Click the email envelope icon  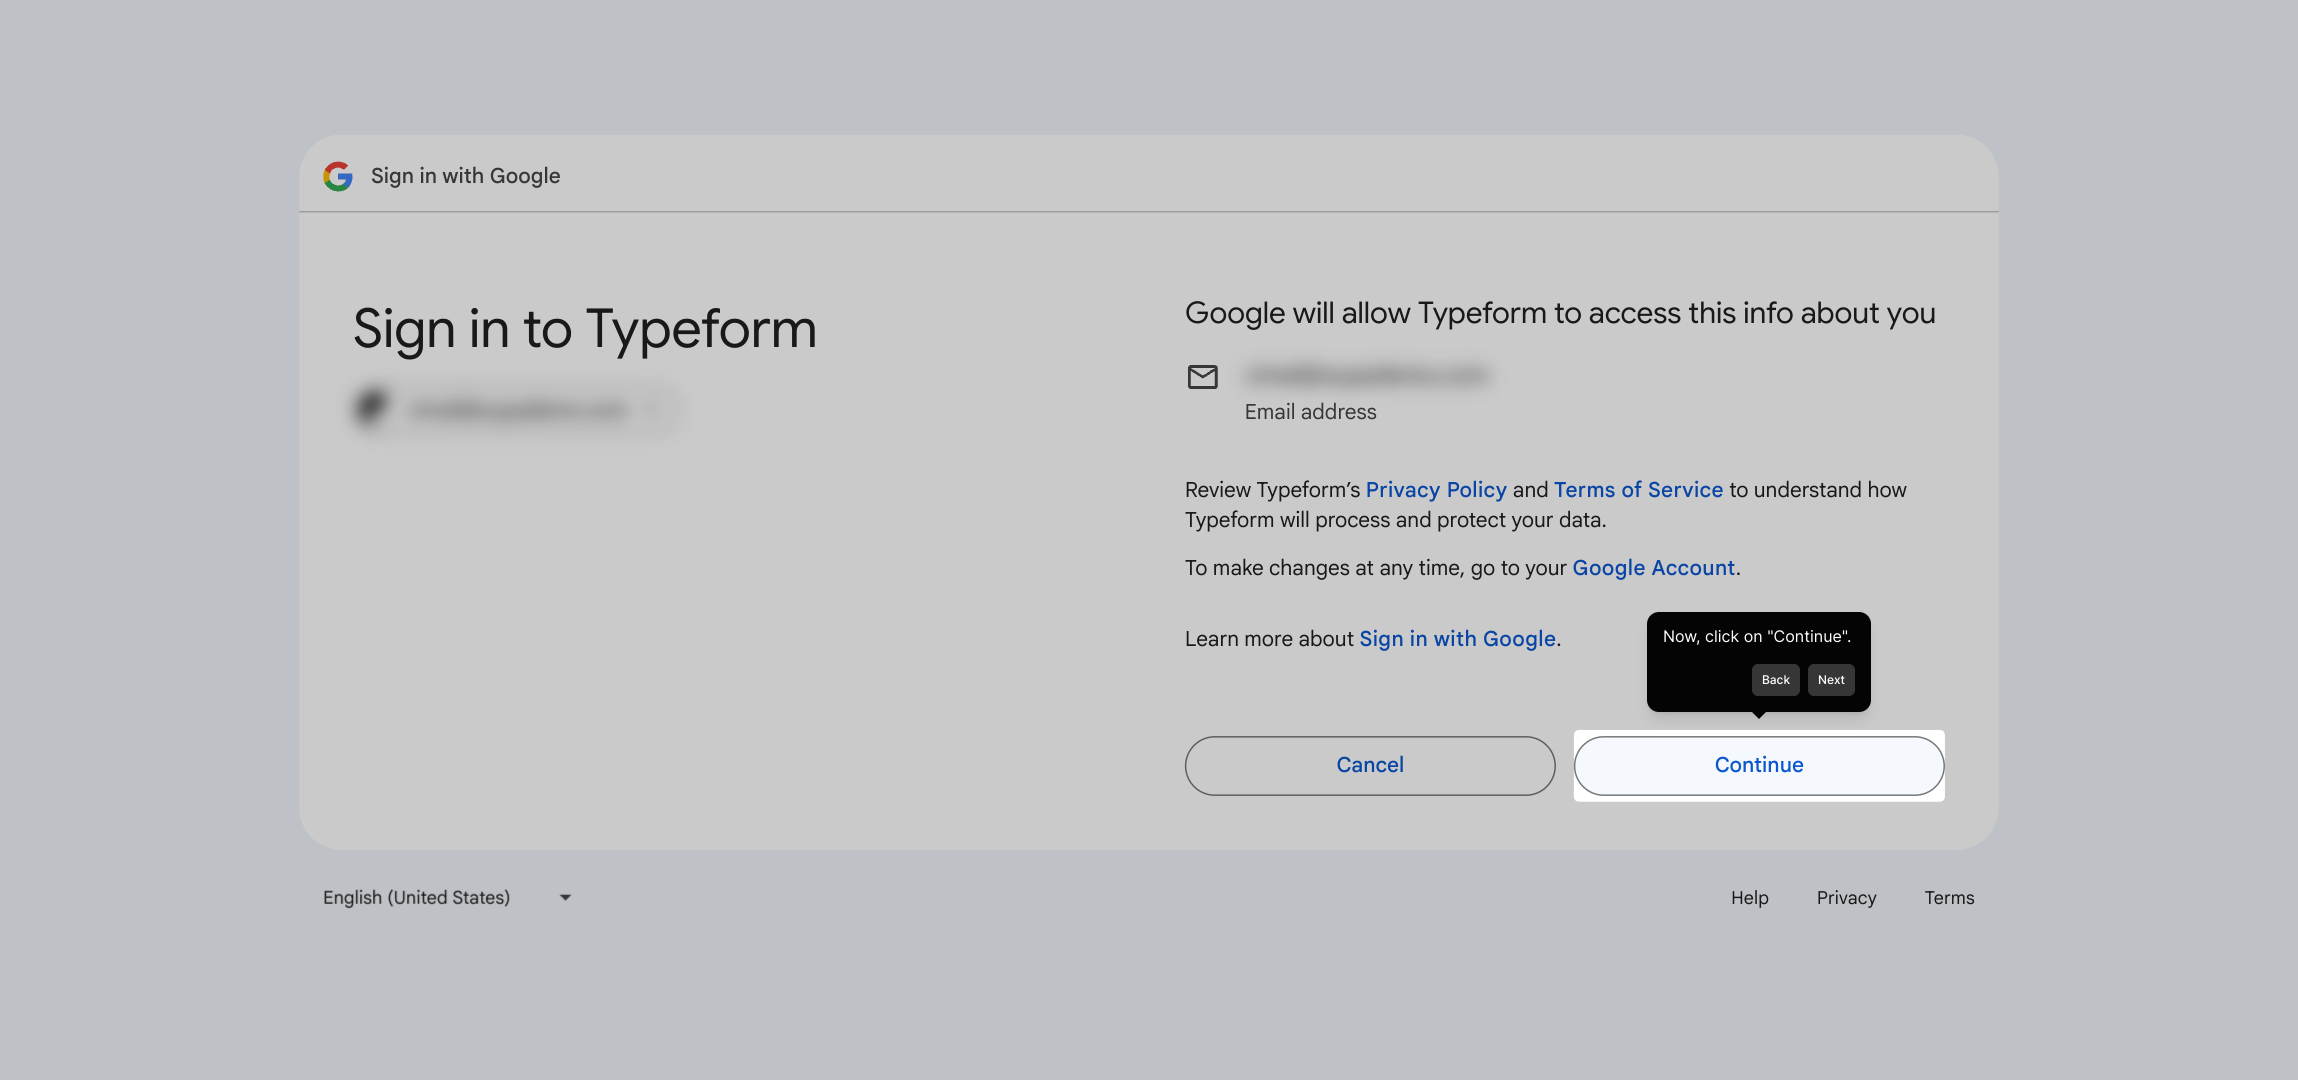(1203, 377)
